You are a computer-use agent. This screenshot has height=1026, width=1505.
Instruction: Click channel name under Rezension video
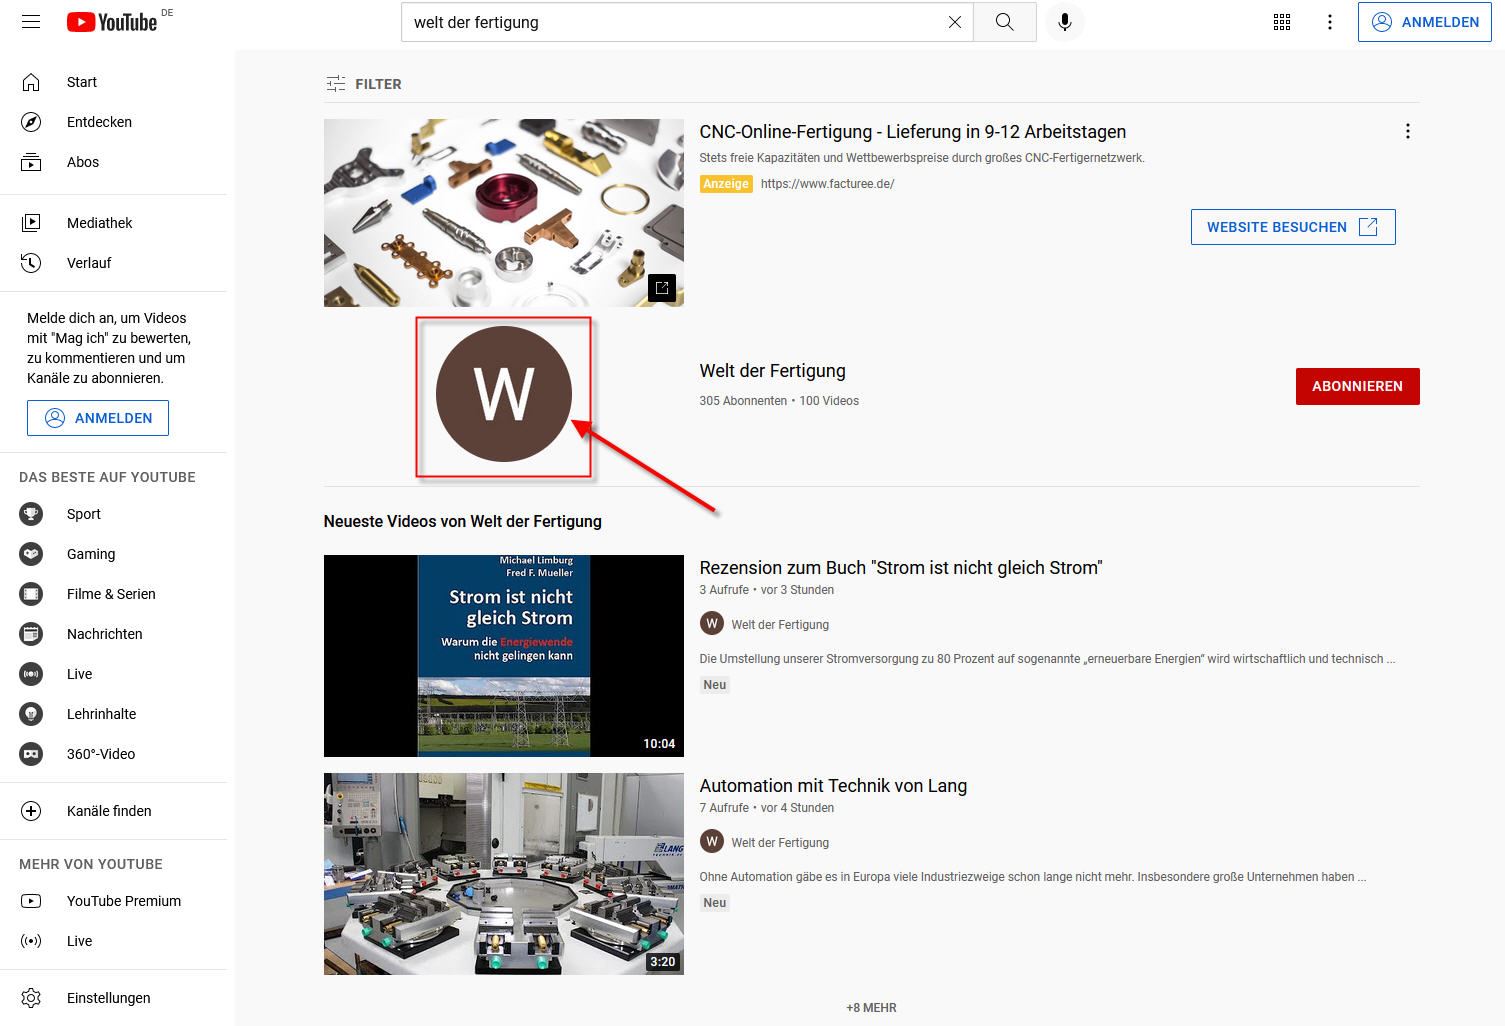click(780, 625)
